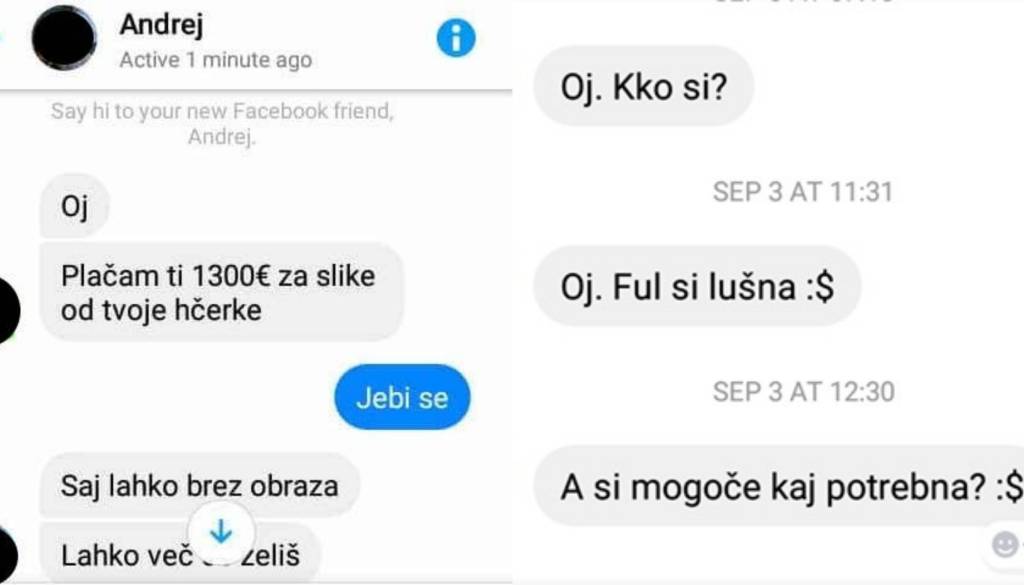
Task: Click the 'Plačam ti 1300€' message
Action: (x=221, y=292)
